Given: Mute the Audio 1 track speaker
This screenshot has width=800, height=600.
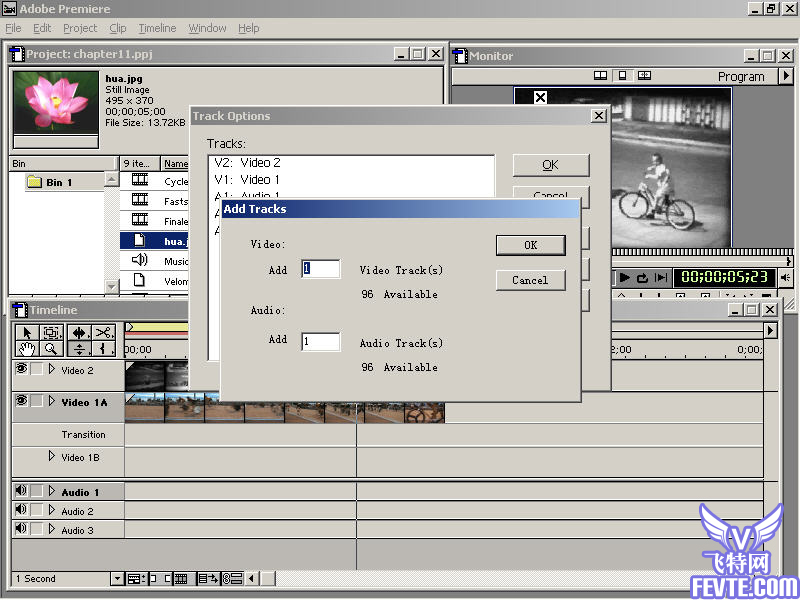Looking at the screenshot, I should click(21, 491).
